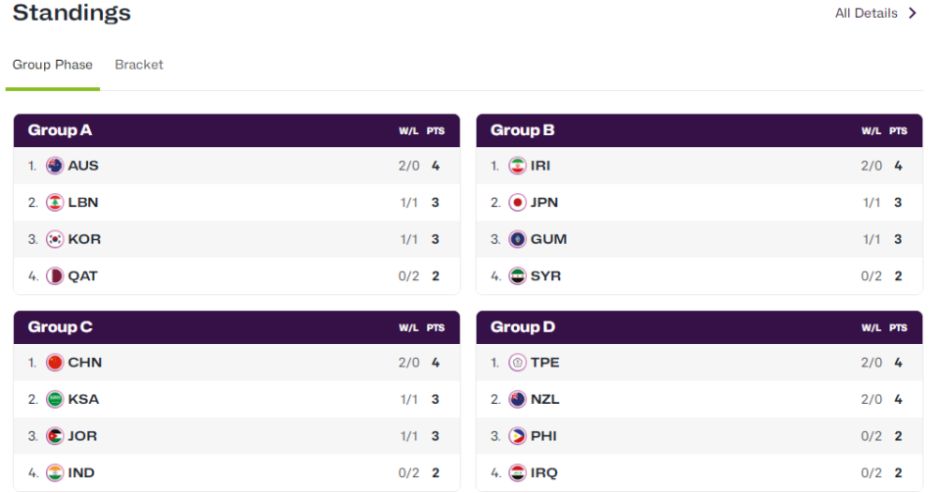The image size is (940, 493).
Task: Click the Guam flag icon
Action: (x=517, y=240)
